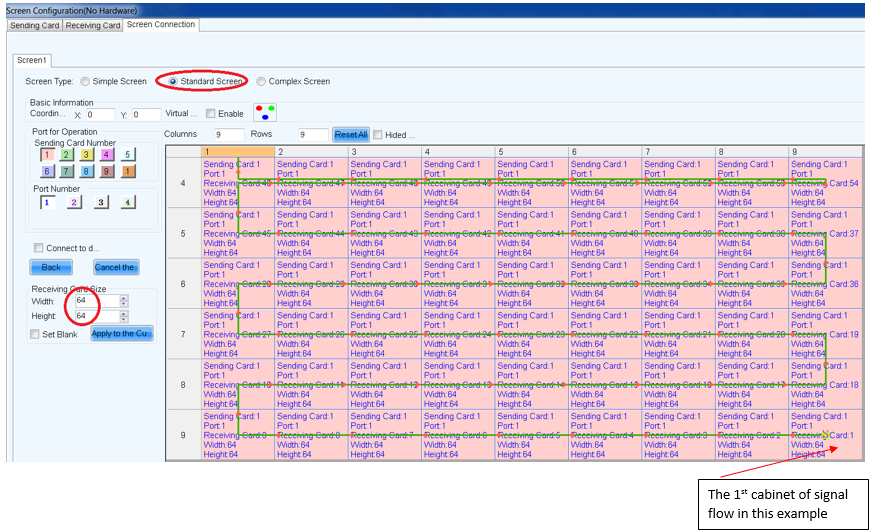Screen dimensions: 870x531
Task: Adjust the Height spinner arrows
Action: click(124, 316)
